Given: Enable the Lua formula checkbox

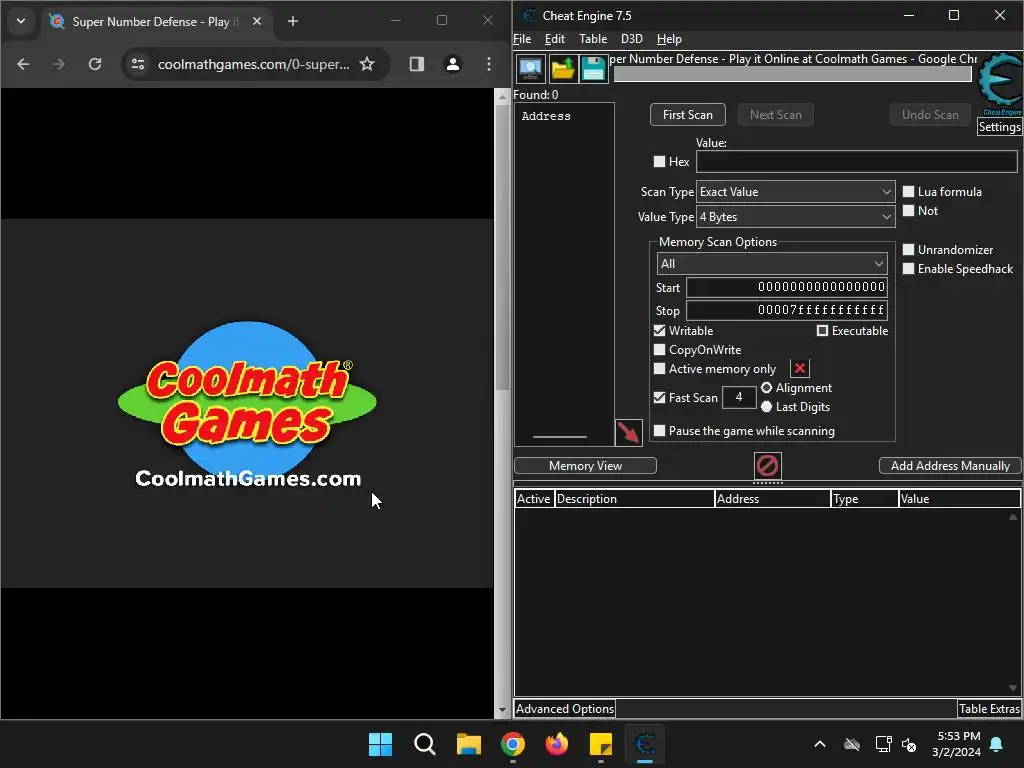Looking at the screenshot, I should click(908, 191).
